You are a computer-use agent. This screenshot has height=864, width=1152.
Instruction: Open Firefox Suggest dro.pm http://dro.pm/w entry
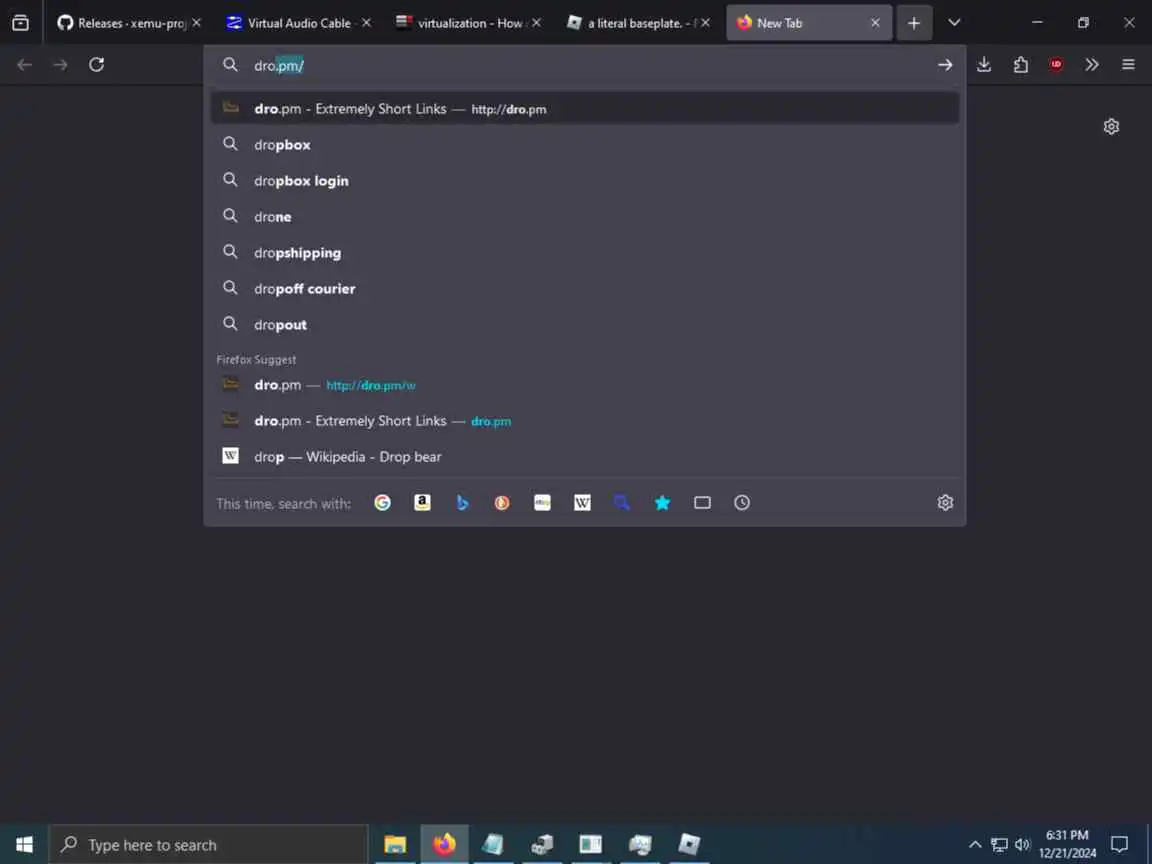point(584,385)
